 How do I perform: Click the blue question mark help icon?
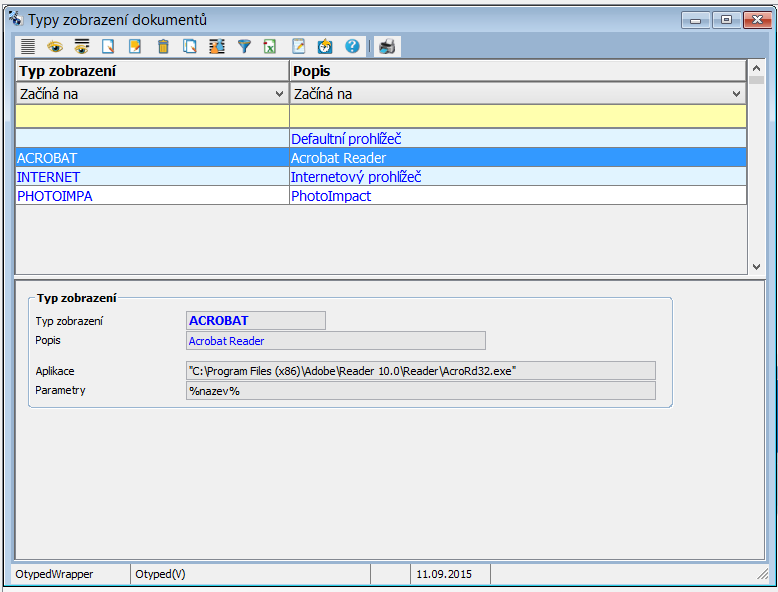tap(352, 46)
